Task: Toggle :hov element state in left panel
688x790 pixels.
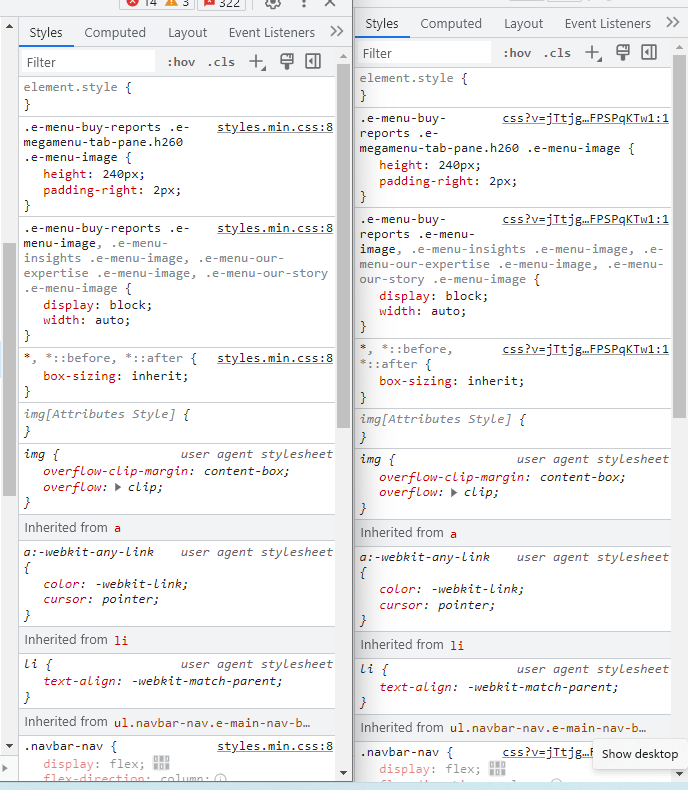Action: 181,62
